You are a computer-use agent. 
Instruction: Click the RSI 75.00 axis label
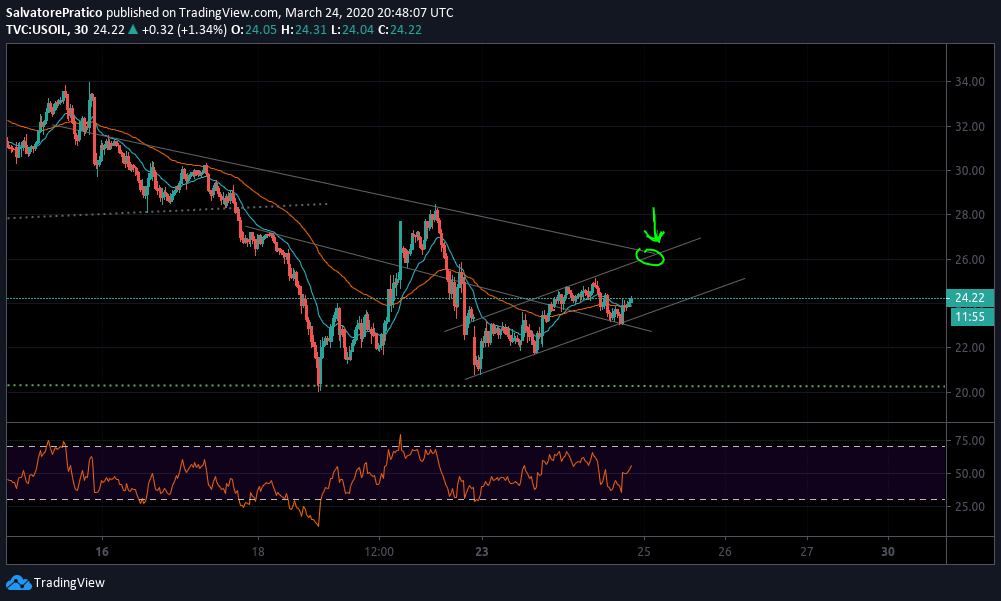(970, 441)
